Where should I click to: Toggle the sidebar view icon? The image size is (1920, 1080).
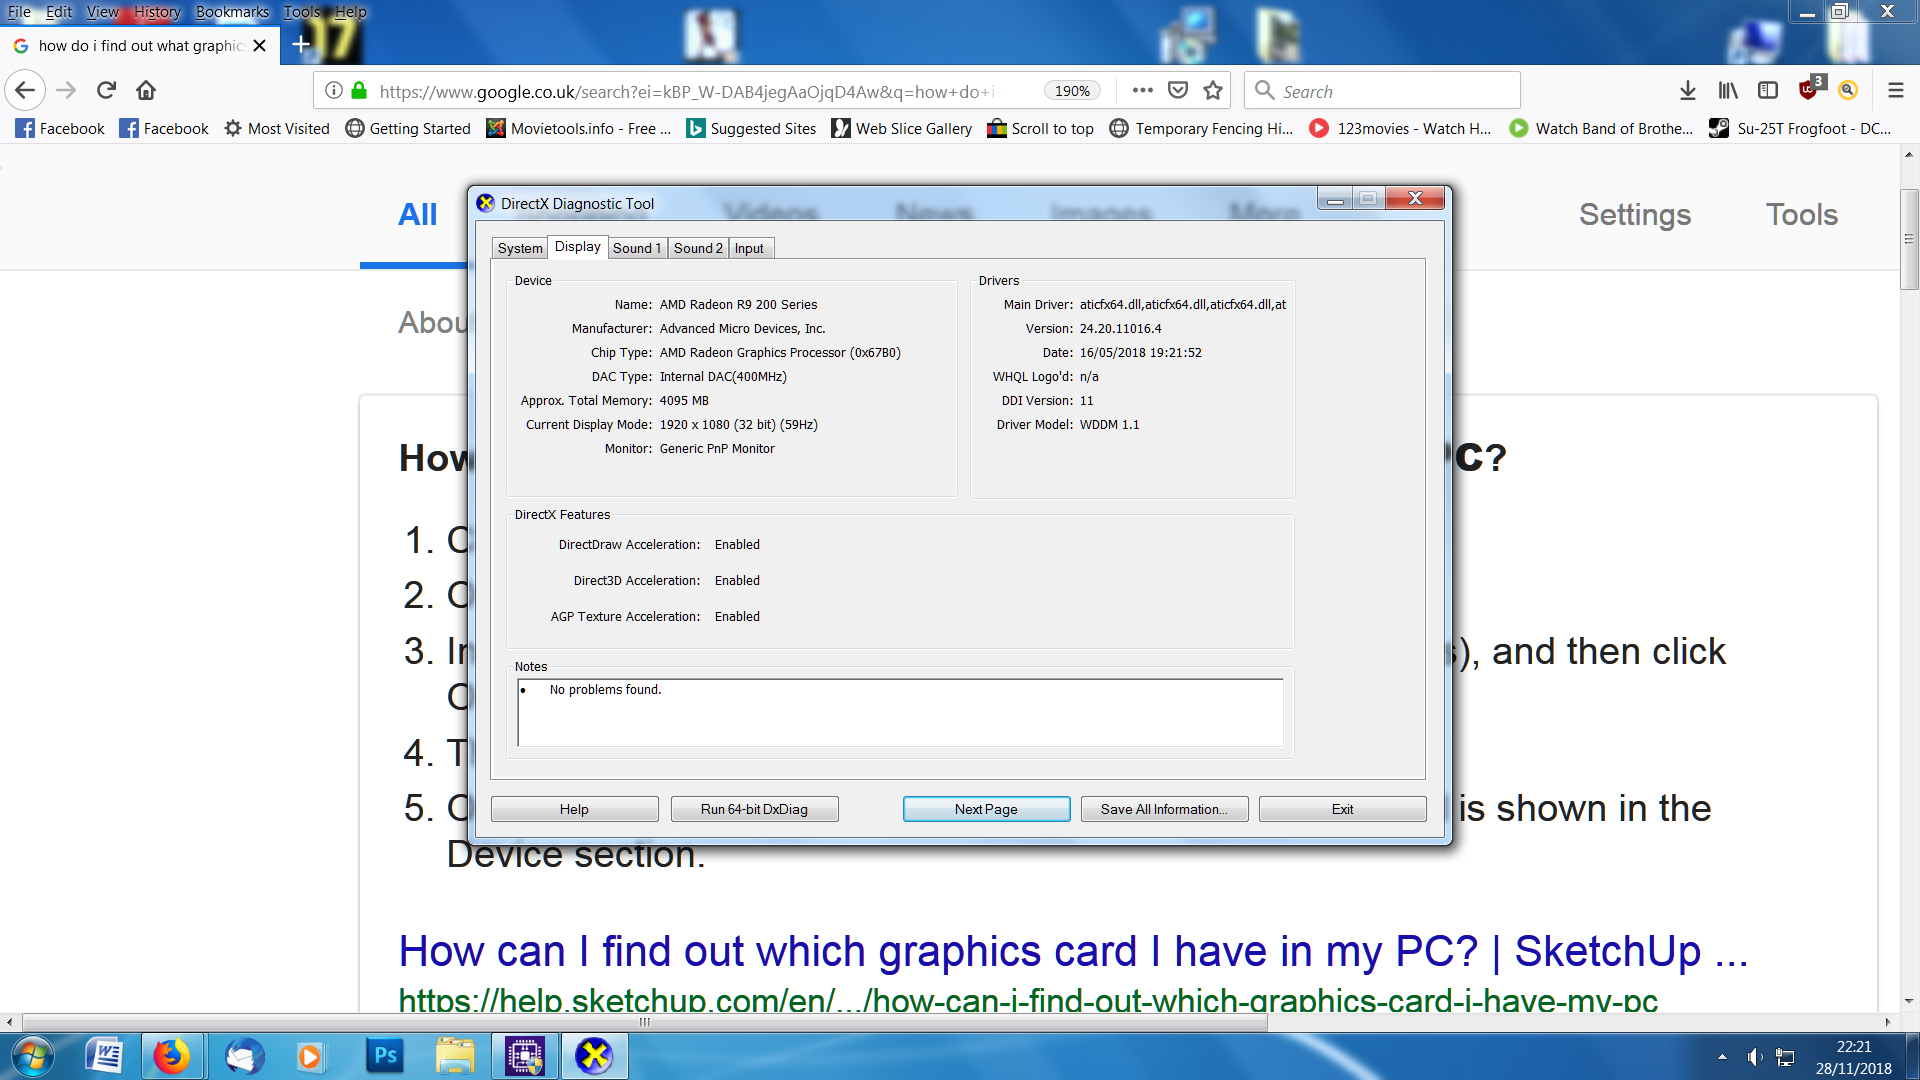click(x=1768, y=91)
